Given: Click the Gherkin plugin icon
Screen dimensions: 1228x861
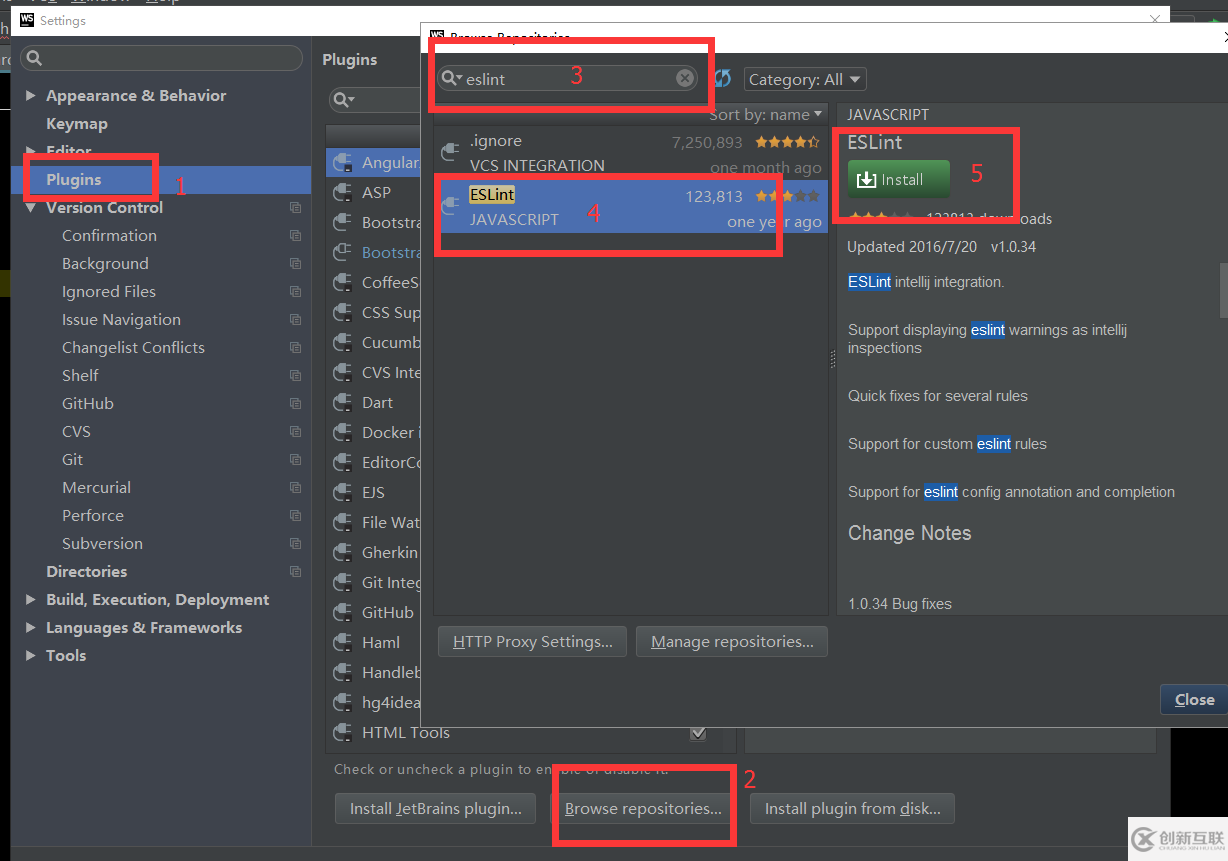Looking at the screenshot, I should click(342, 552).
